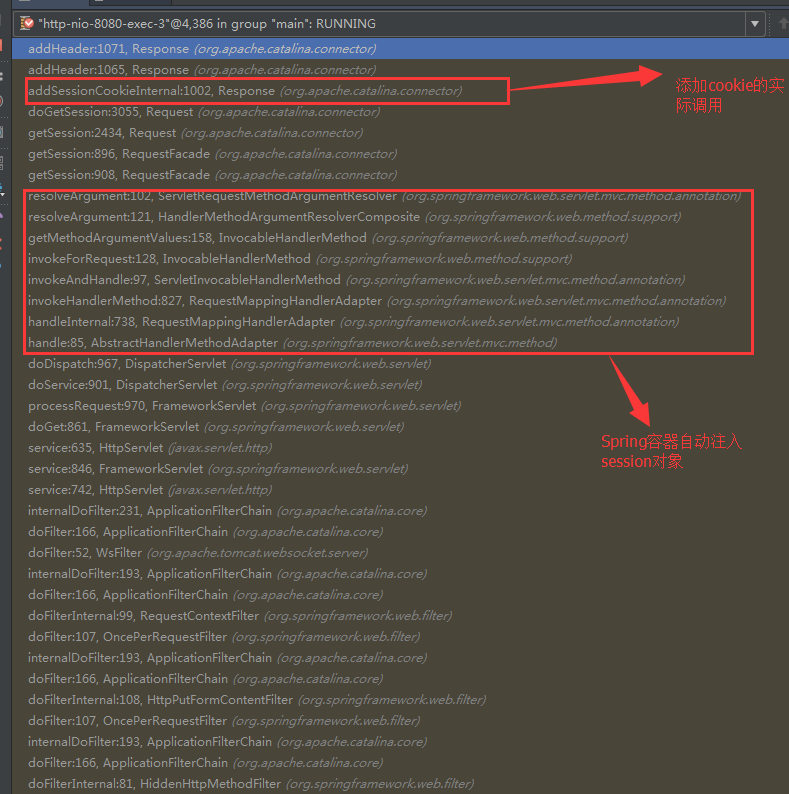Select frame doFilter:52, WsFilter
789x794 pixels.
coord(400,553)
